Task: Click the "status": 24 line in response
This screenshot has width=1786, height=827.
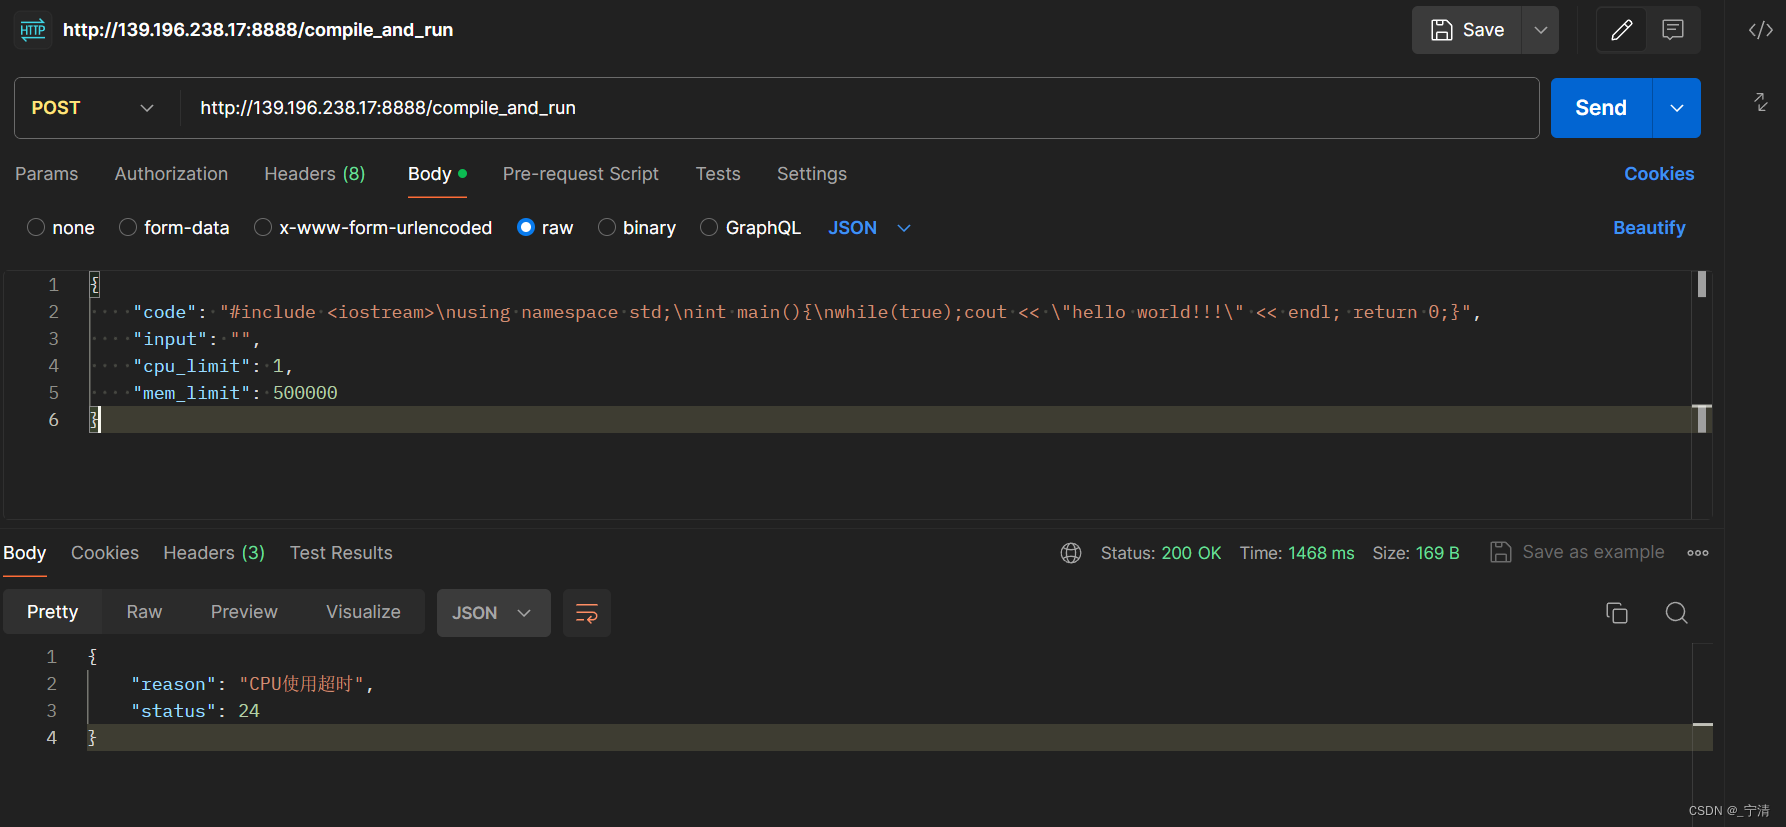Action: [x=195, y=711]
